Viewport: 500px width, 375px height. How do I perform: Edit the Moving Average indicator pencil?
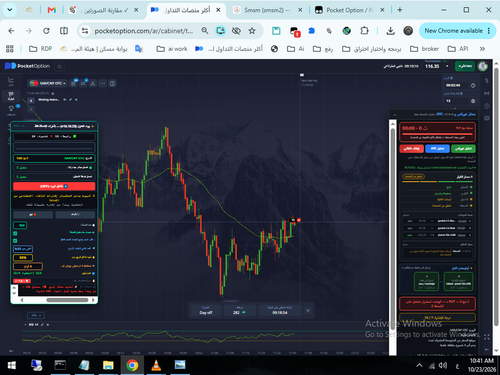(70, 100)
